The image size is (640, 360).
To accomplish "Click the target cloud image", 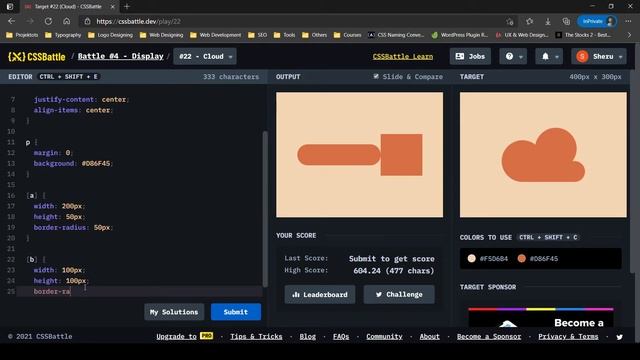I will click(x=543, y=155).
